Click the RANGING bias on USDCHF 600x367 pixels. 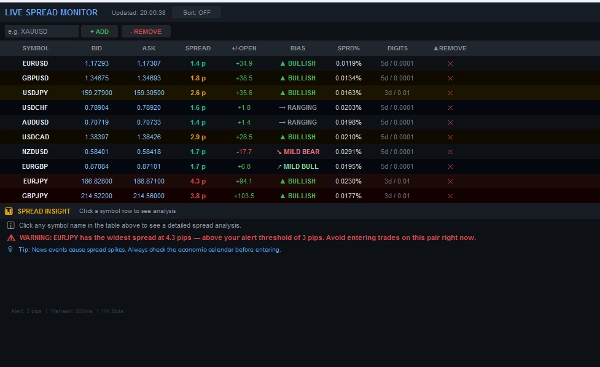pos(298,108)
